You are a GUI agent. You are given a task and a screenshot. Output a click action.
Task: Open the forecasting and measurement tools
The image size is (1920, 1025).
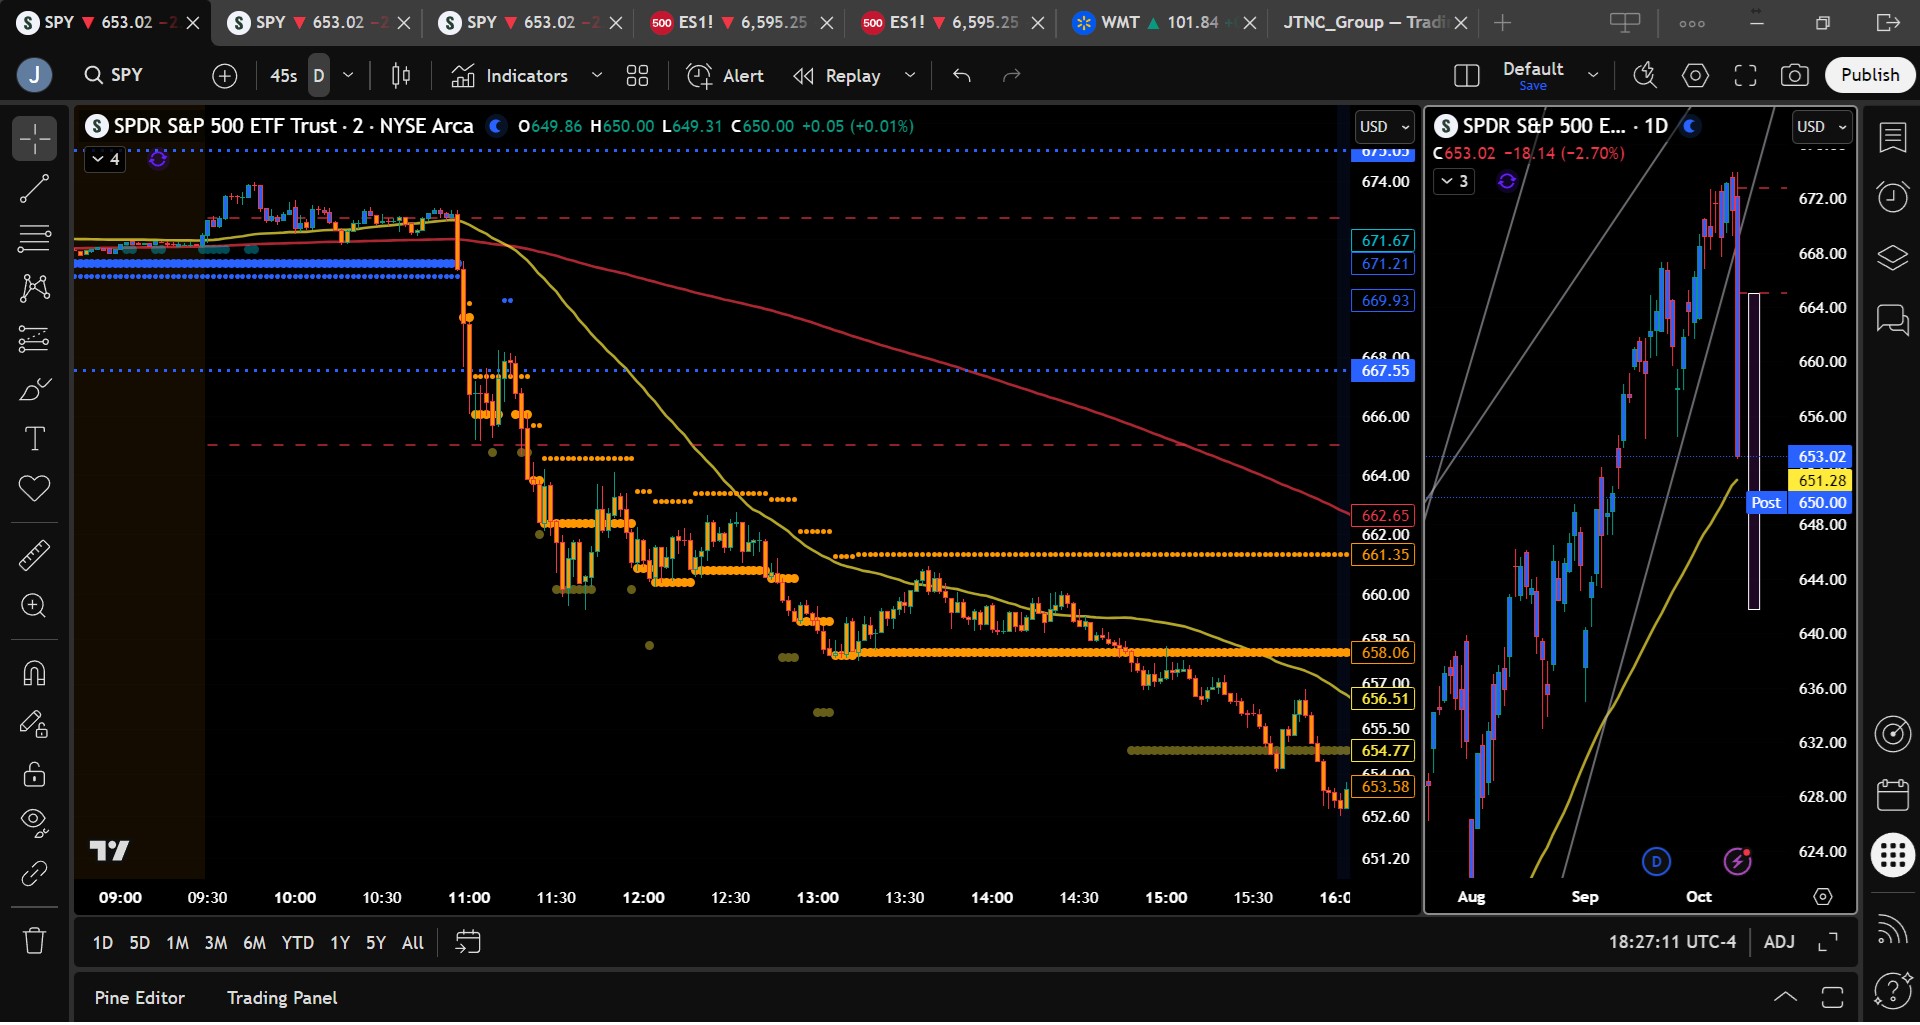tap(34, 339)
